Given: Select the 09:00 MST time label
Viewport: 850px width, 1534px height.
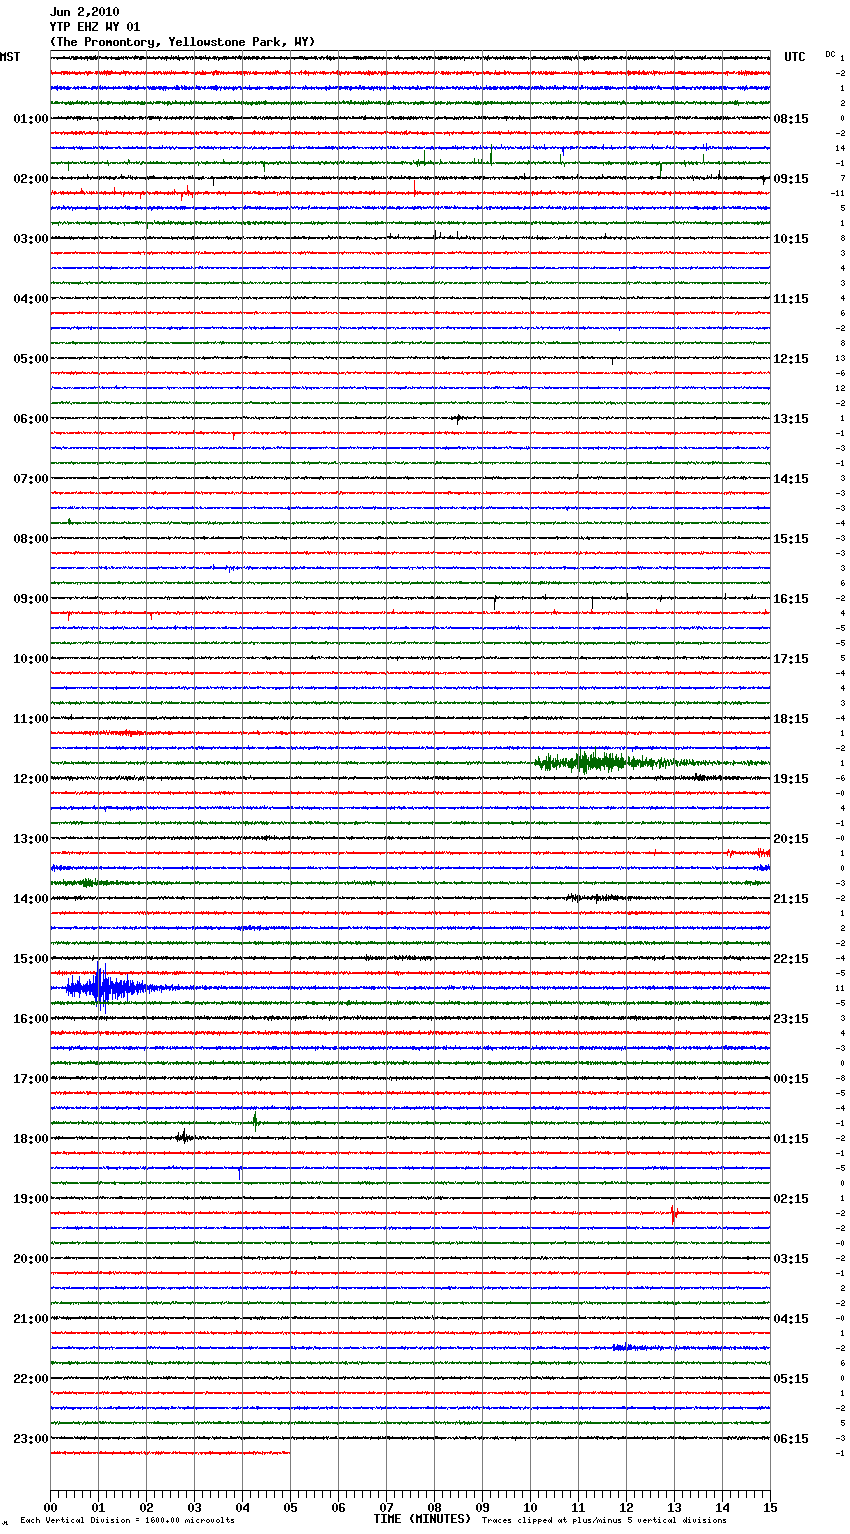Looking at the screenshot, I should pos(31,599).
